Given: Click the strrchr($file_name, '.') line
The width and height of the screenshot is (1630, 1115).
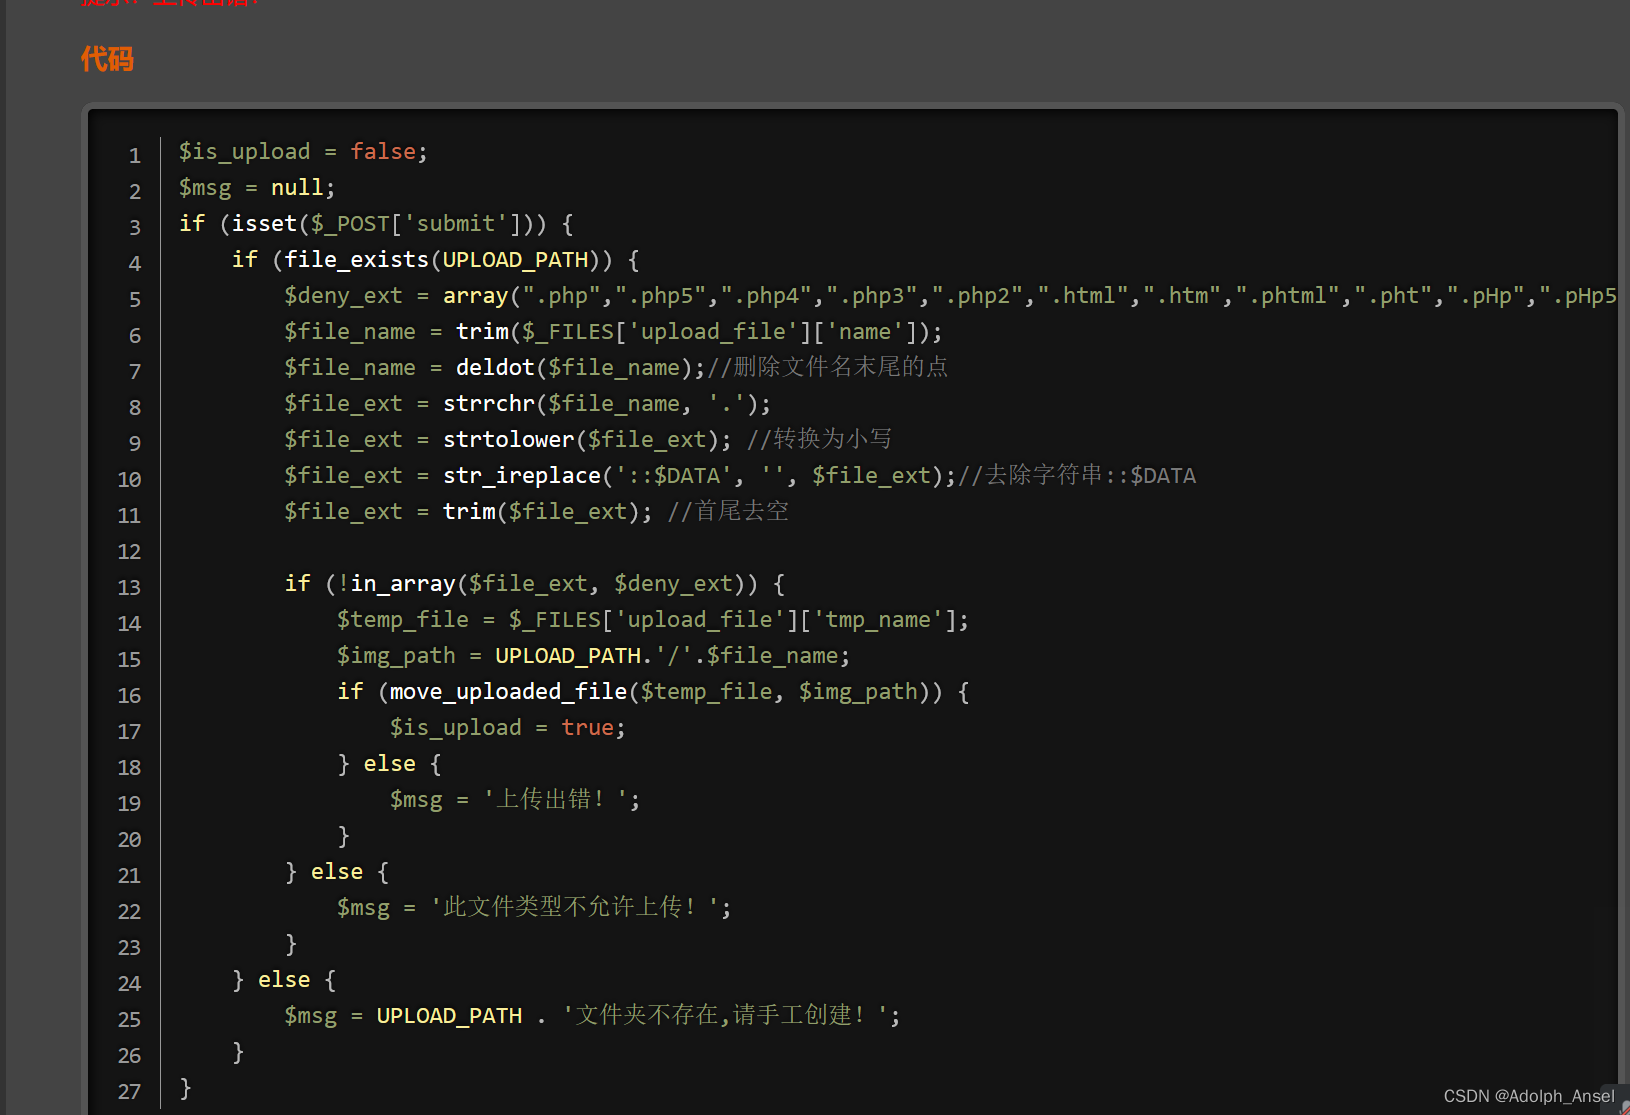Looking at the screenshot, I should (527, 403).
